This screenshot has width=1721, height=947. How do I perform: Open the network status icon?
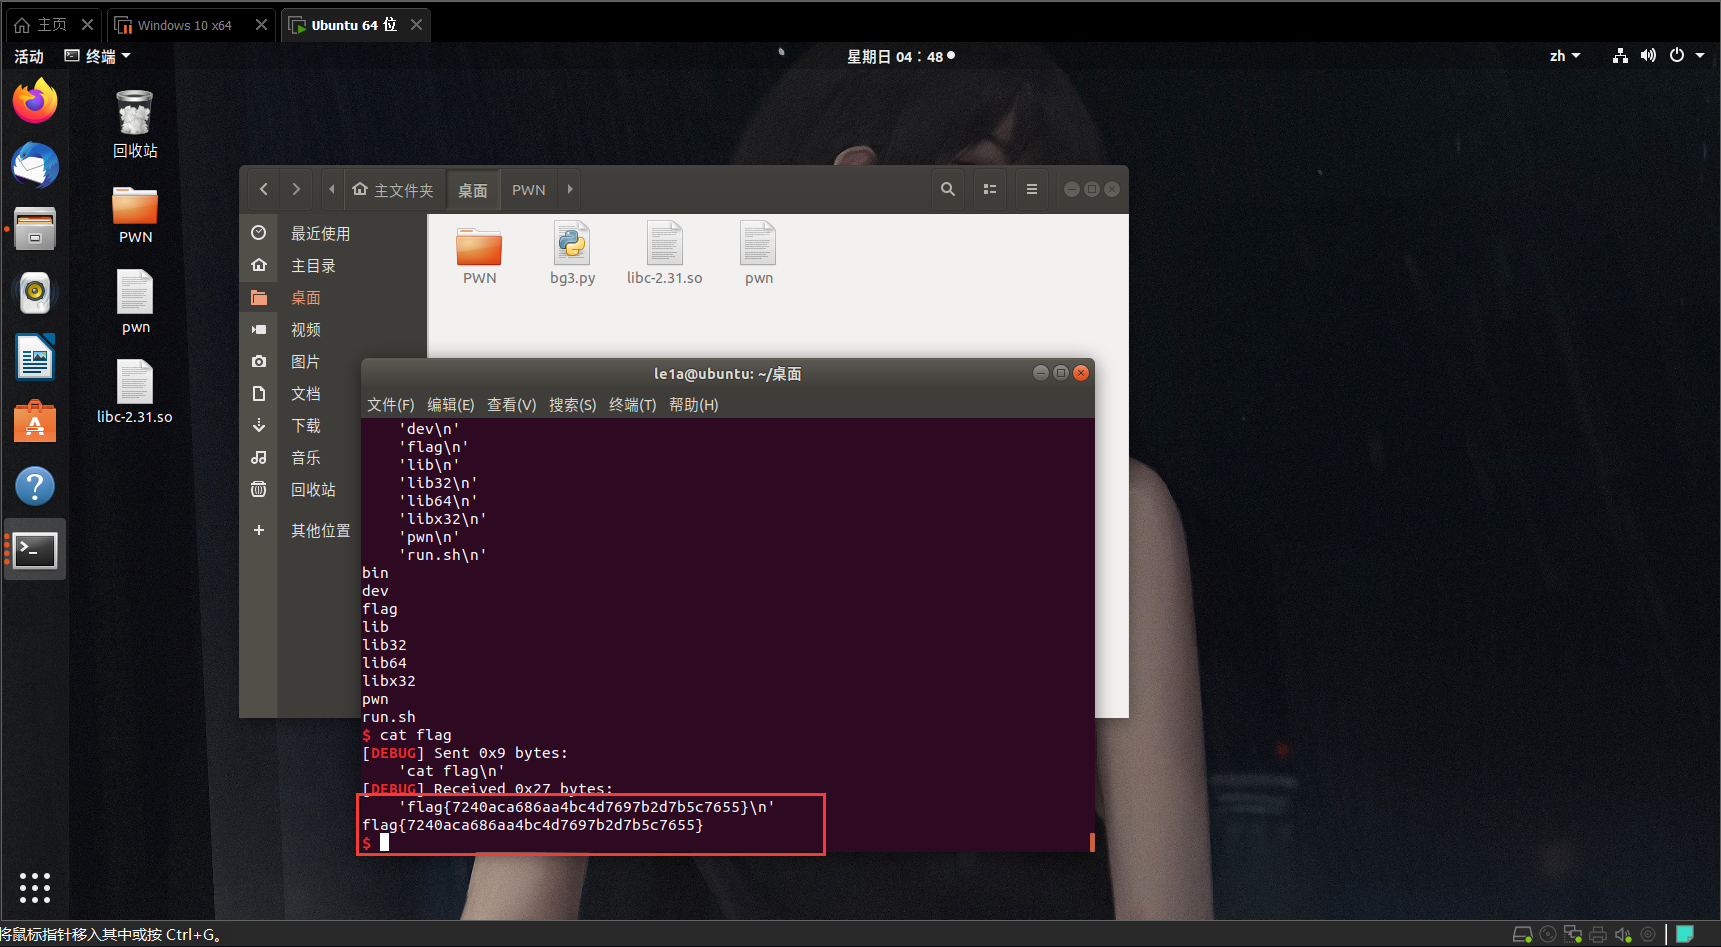click(x=1620, y=56)
